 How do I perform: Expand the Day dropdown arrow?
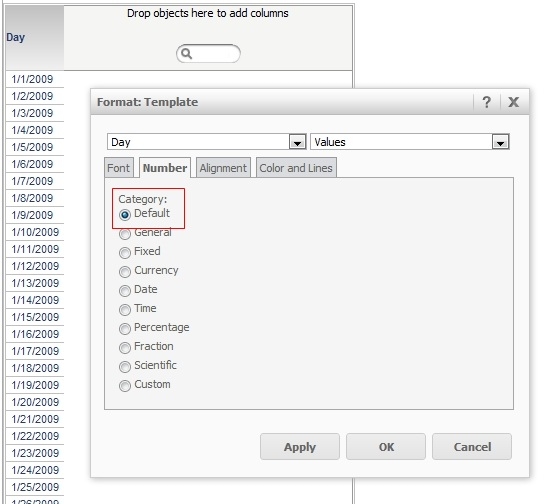(x=297, y=142)
